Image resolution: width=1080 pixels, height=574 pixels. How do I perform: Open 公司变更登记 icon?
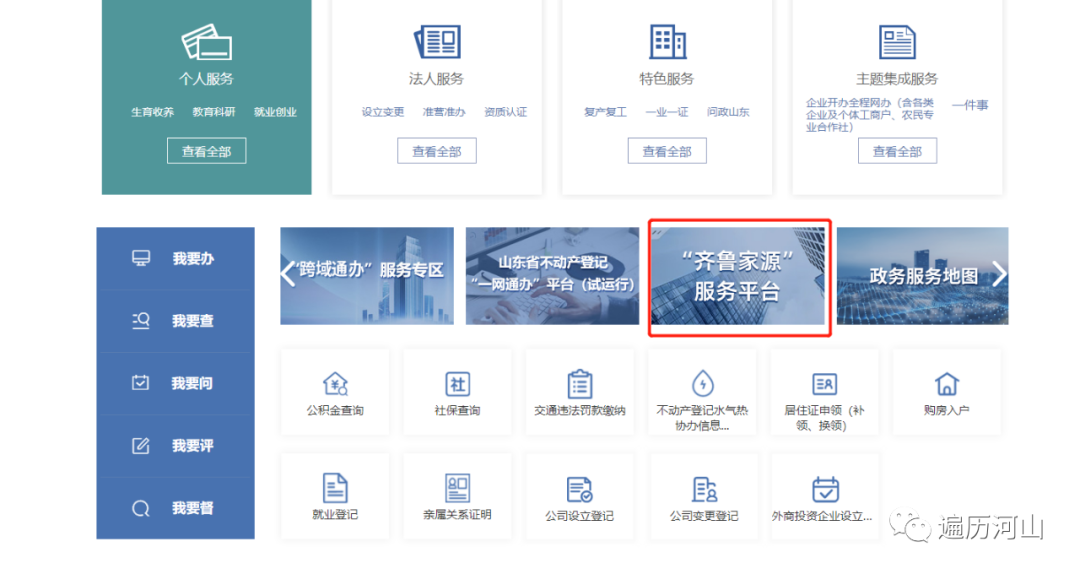point(704,489)
